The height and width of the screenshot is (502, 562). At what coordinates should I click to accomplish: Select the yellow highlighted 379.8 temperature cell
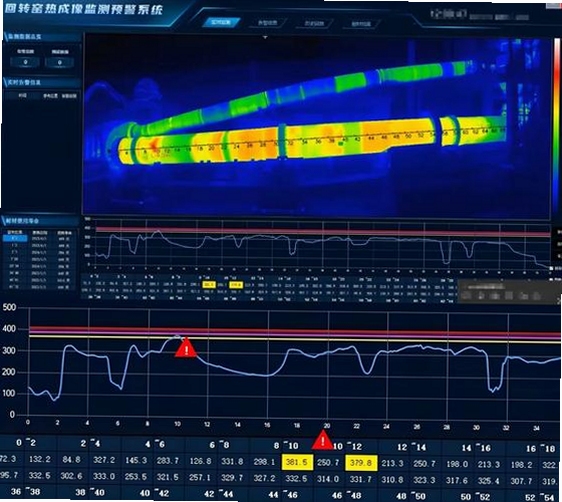click(x=361, y=463)
